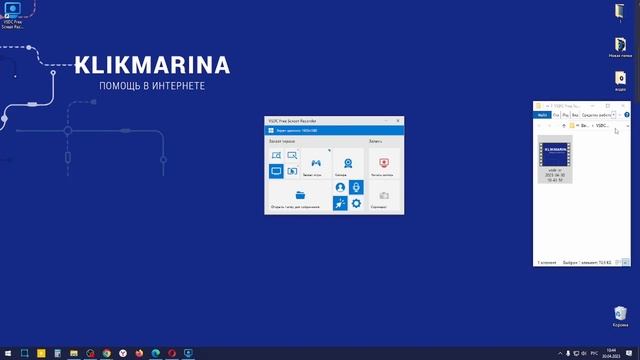The height and width of the screenshot is (360, 640).
Task: Open the taskbar clock and date
Action: pos(611,353)
